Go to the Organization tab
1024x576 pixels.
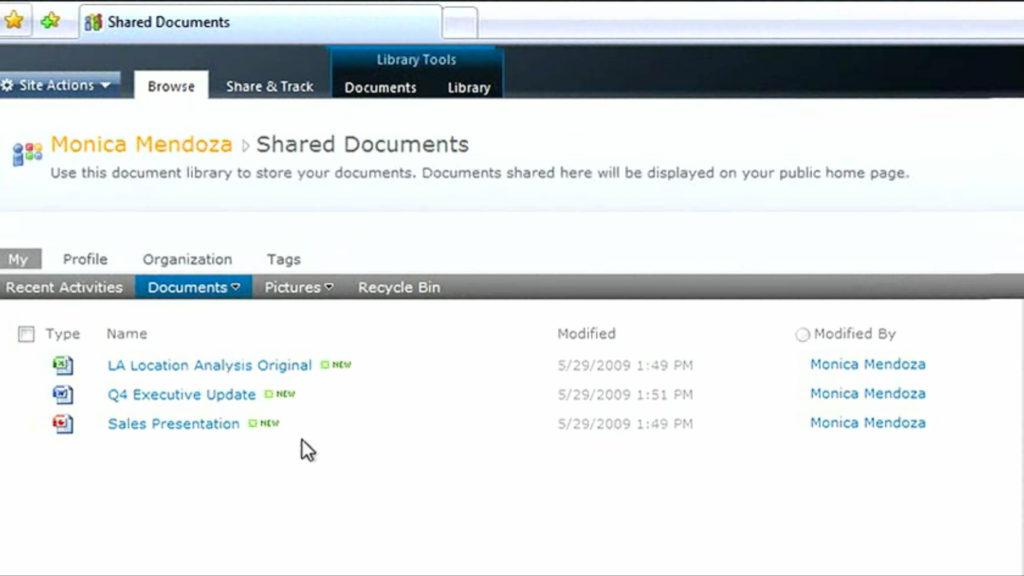pos(187,259)
